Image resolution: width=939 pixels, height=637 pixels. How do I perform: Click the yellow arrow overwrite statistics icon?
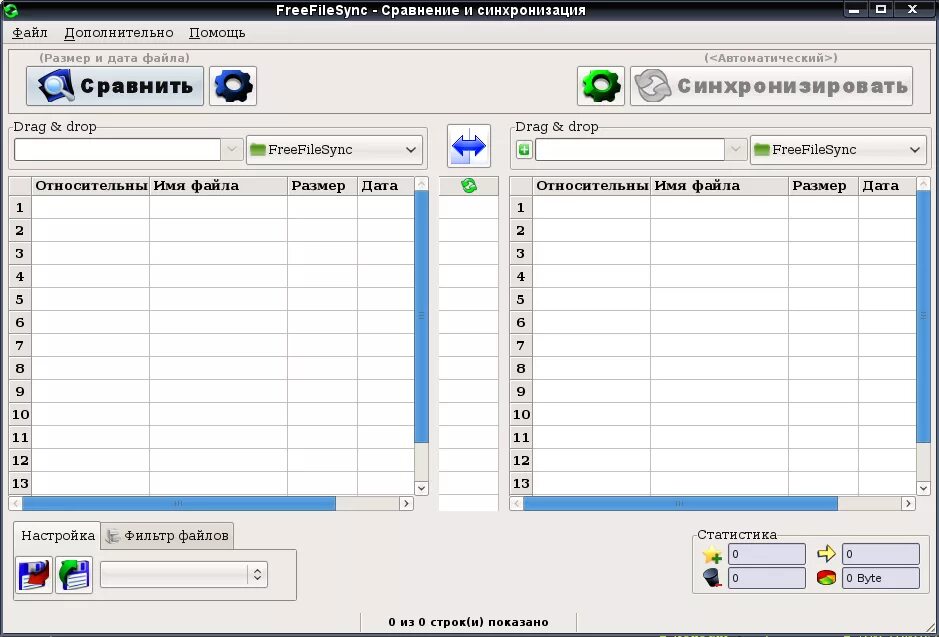(x=826, y=554)
